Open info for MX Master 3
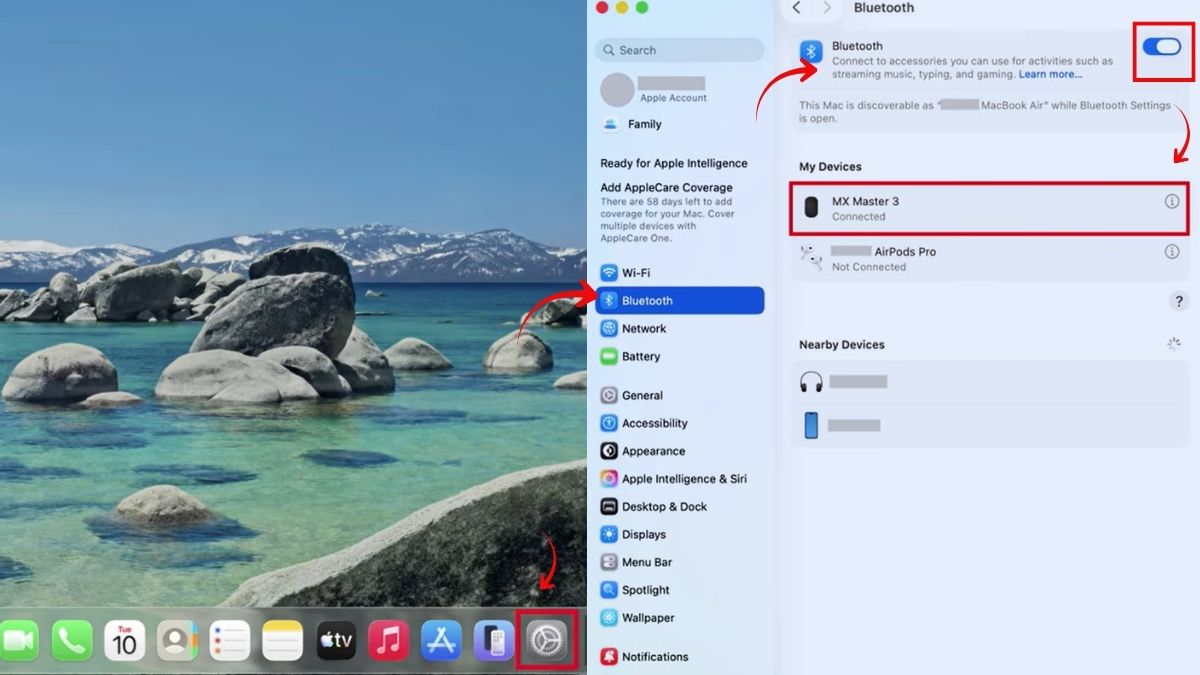 coord(1172,201)
